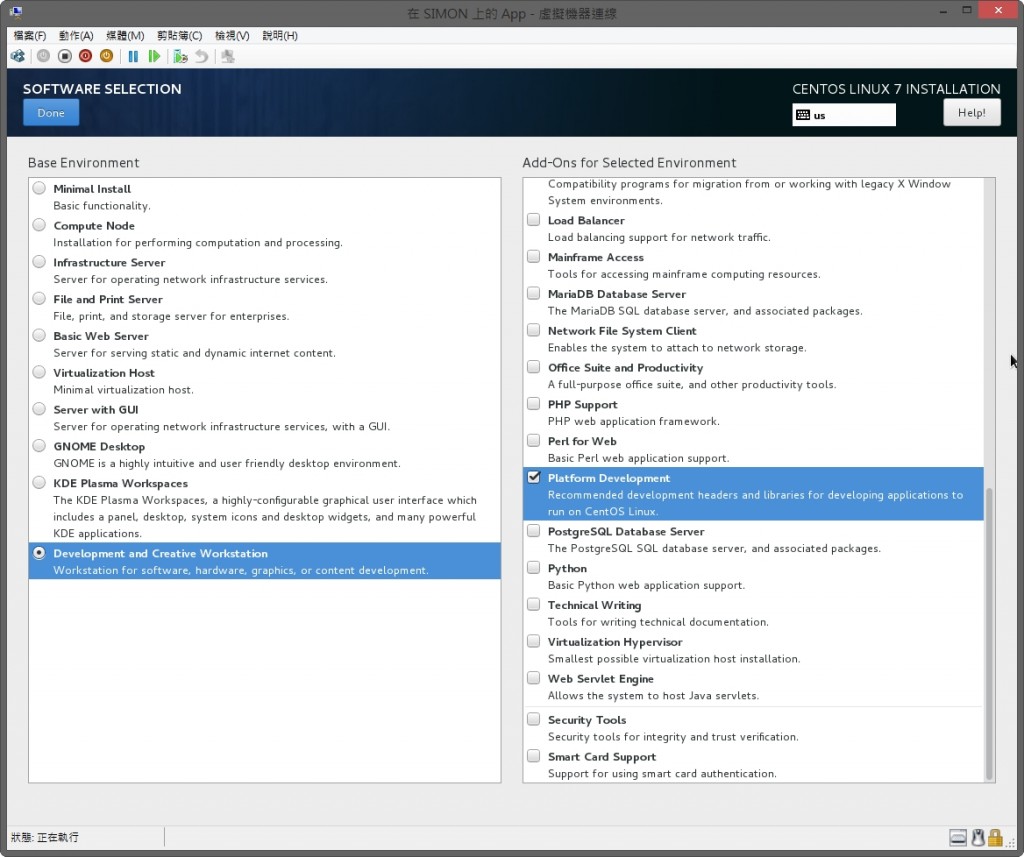The width and height of the screenshot is (1024, 857).
Task: Click 'CENTOS LINUX 7 INSTALLATION' text
Action: pos(896,89)
